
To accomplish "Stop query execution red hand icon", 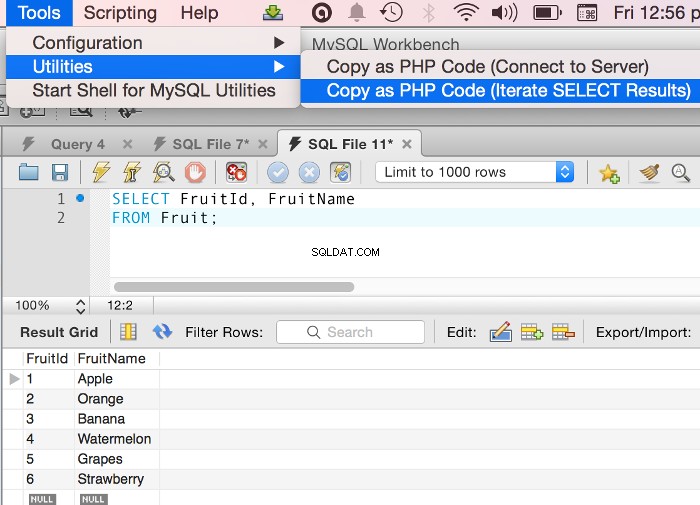I will point(195,172).
